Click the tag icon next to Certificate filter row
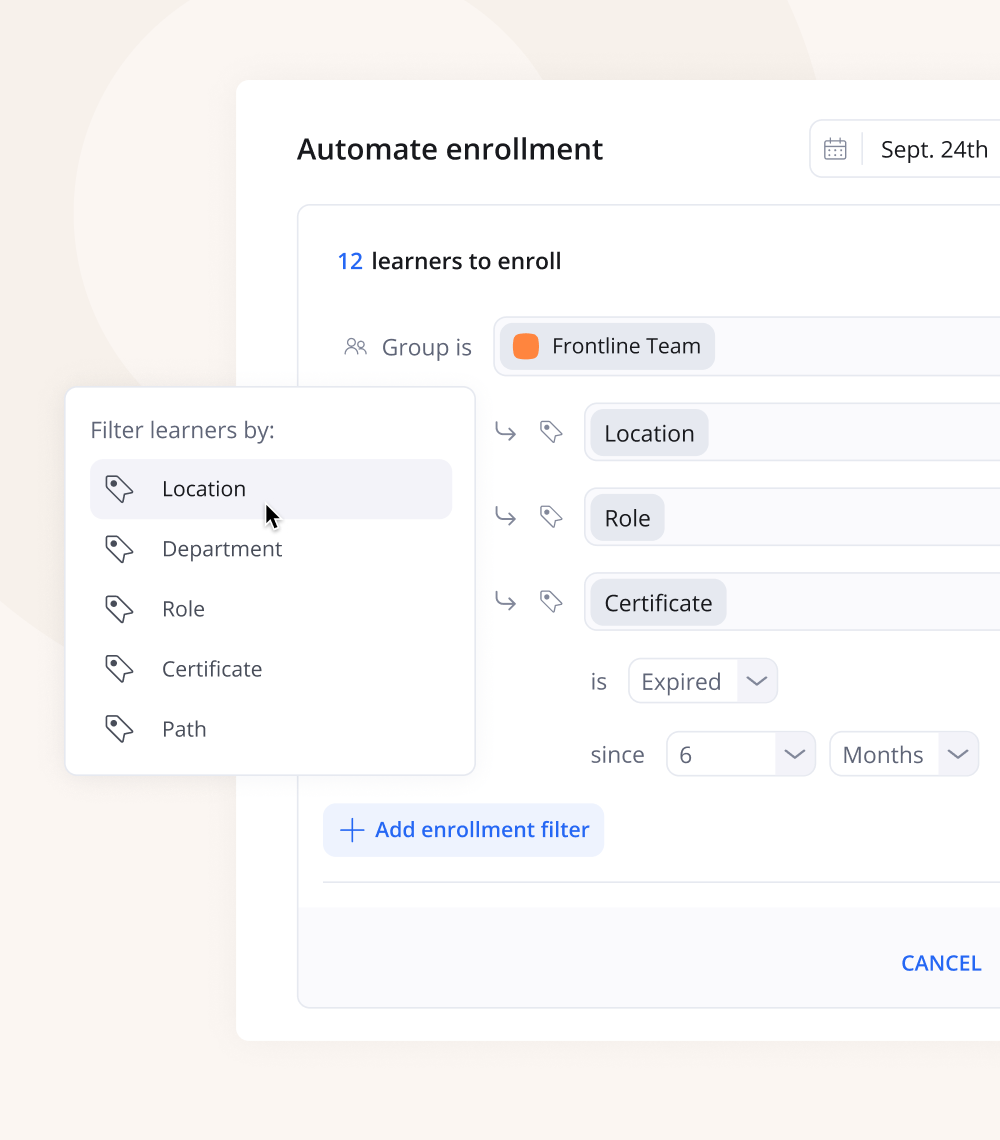Viewport: 1000px width, 1140px height. pos(552,601)
